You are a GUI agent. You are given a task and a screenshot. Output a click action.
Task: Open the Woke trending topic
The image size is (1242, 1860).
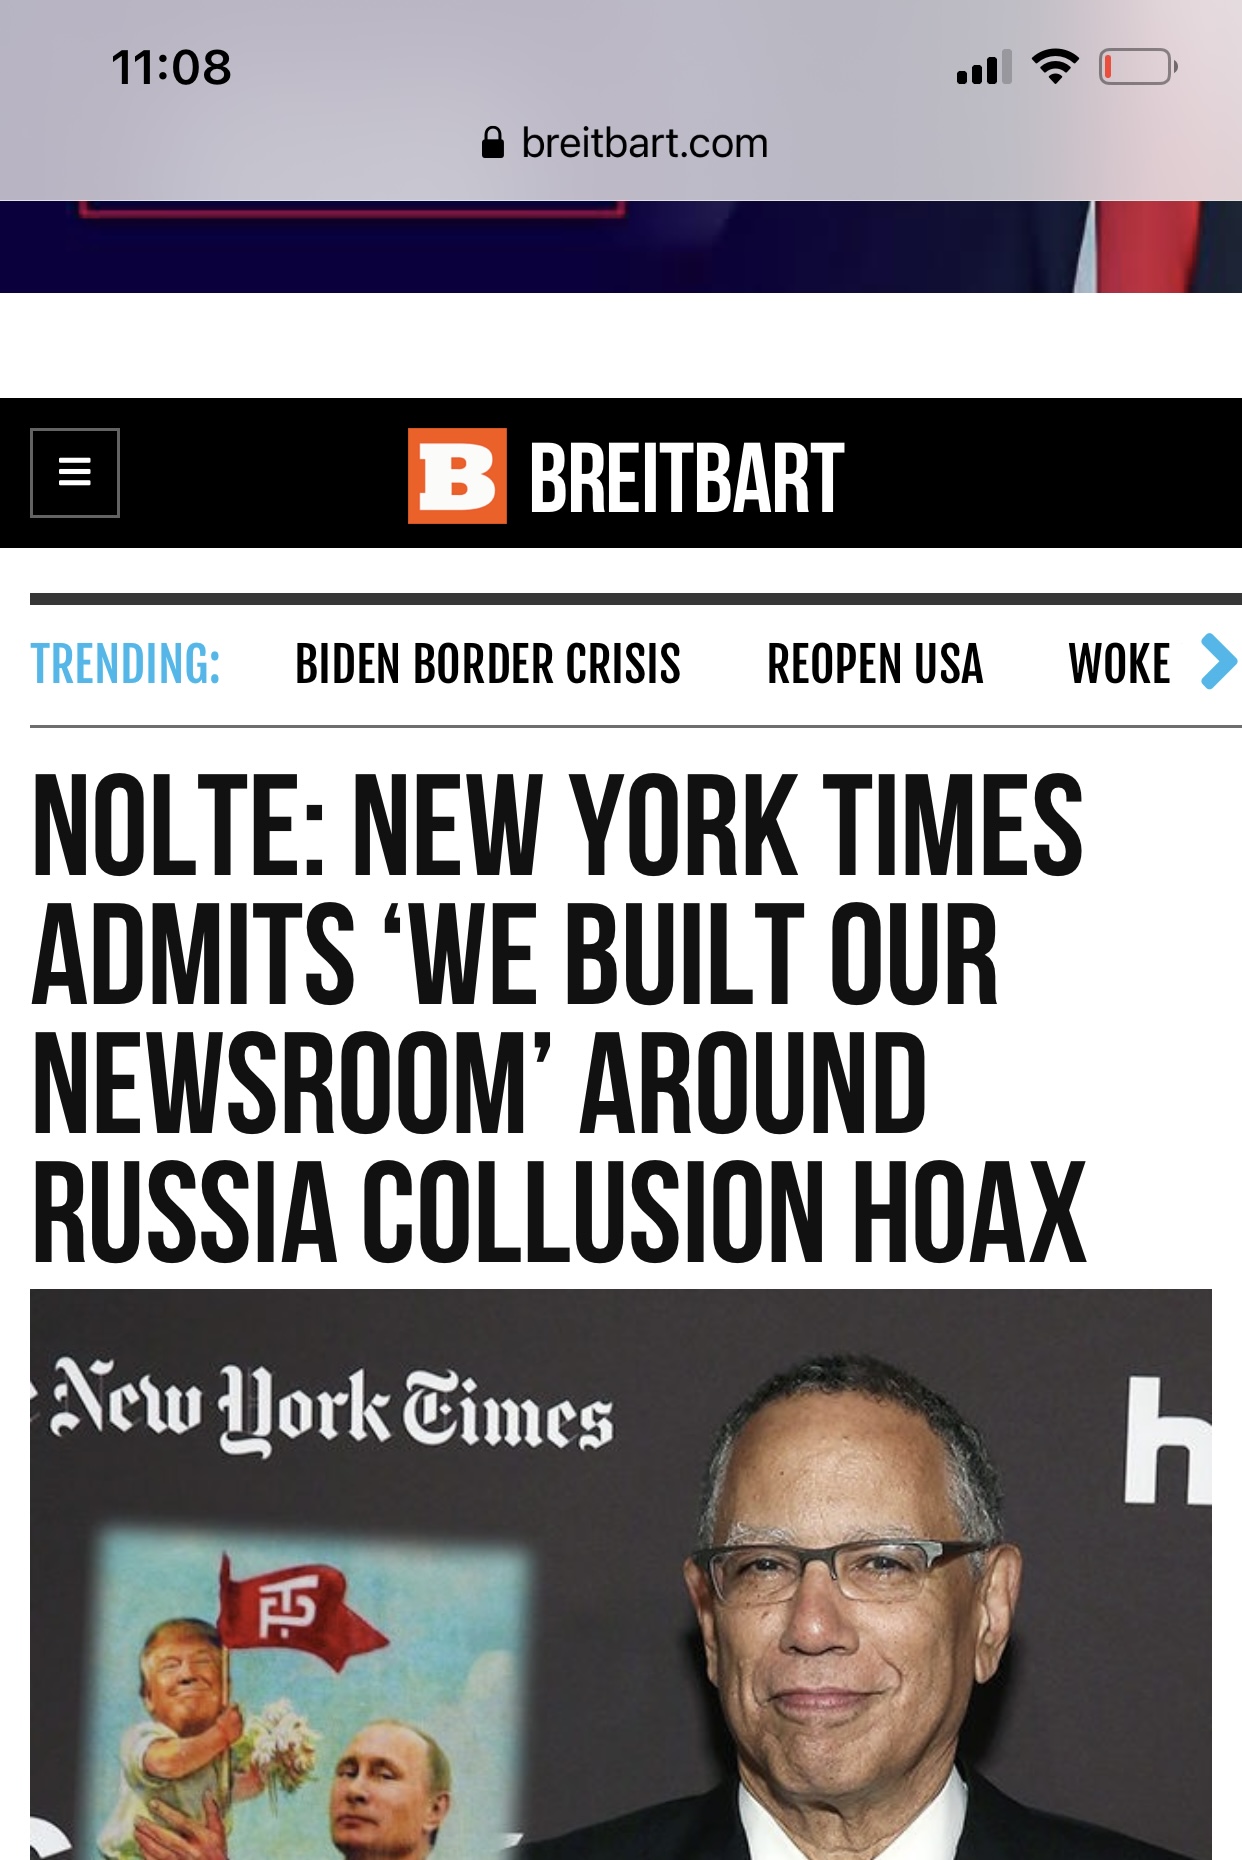pos(1119,664)
